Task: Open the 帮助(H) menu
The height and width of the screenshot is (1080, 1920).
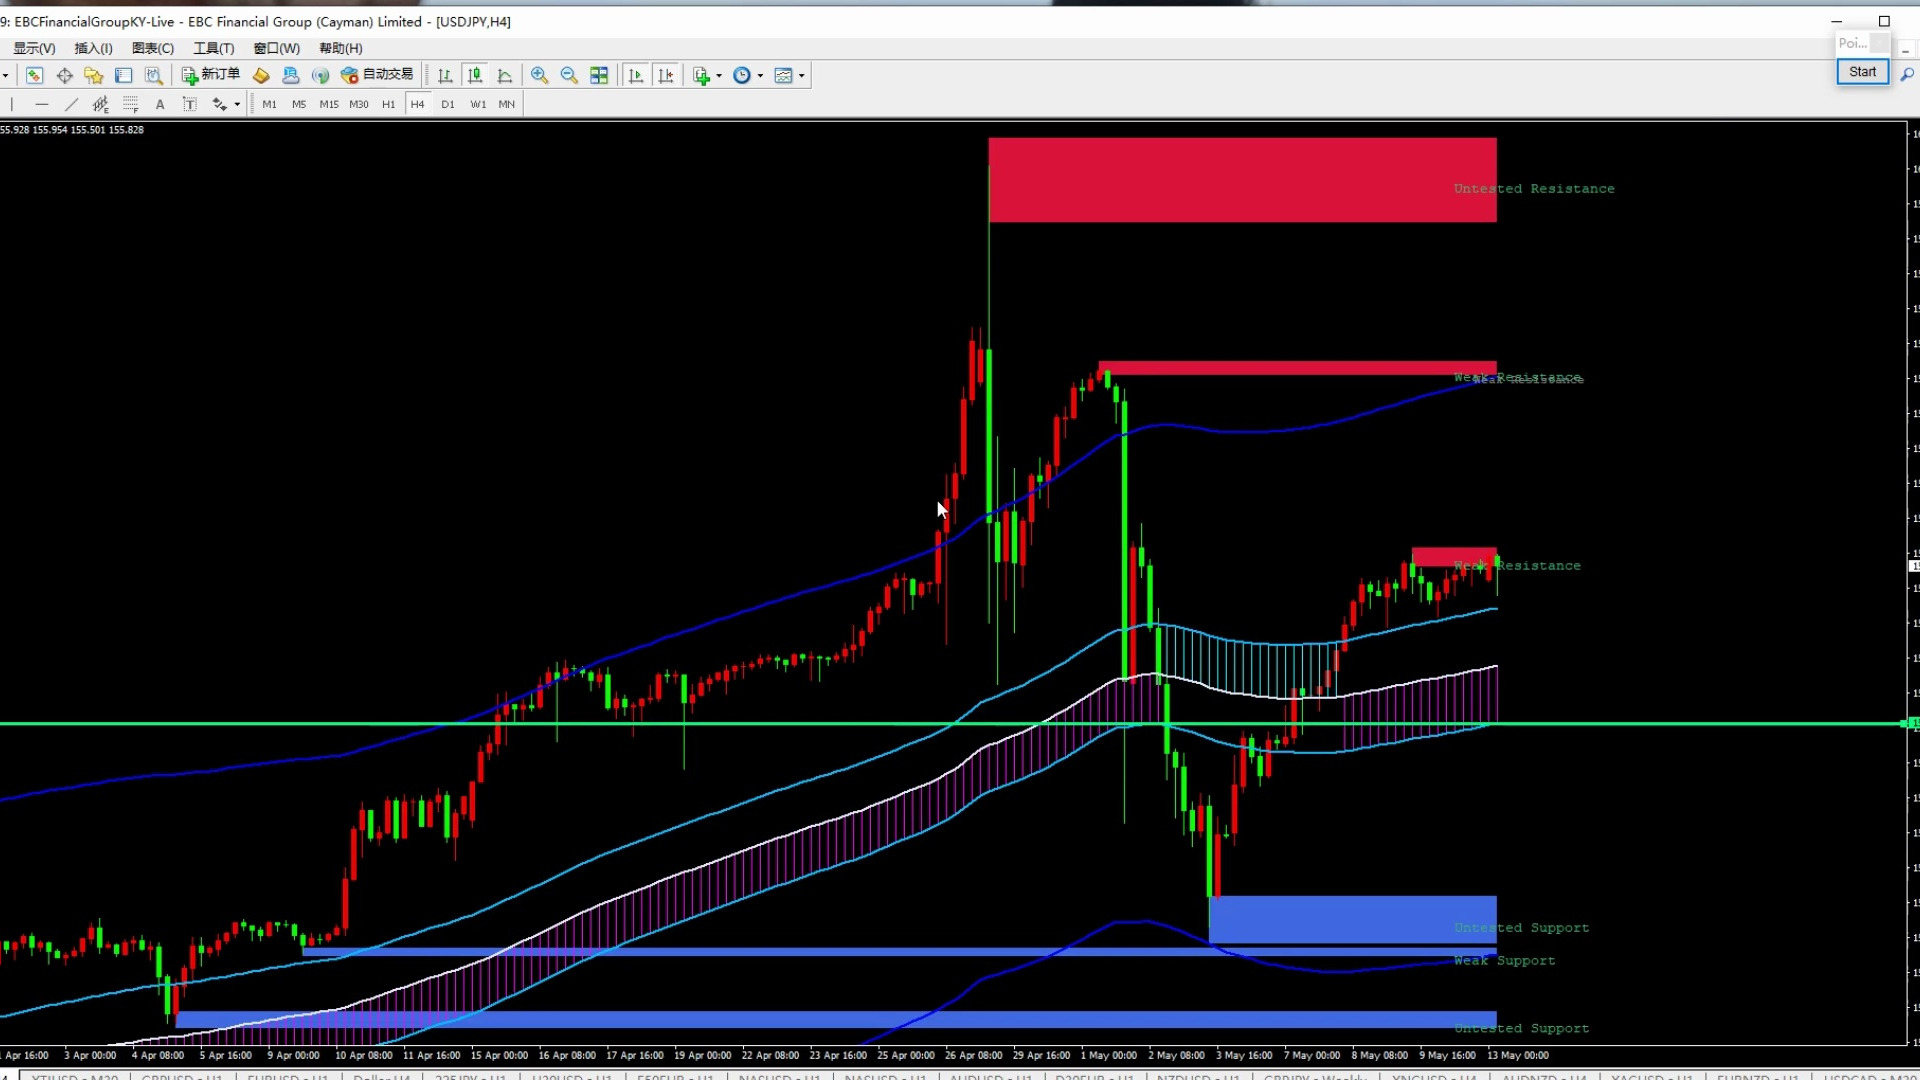Action: click(x=341, y=48)
